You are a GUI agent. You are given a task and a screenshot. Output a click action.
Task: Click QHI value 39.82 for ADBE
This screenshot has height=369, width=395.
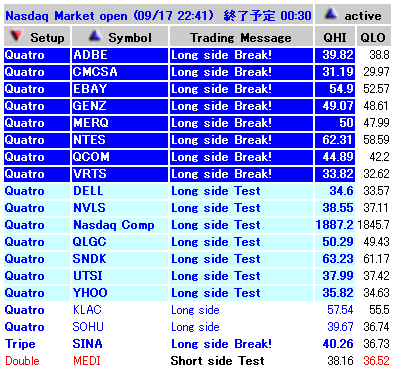[x=335, y=55]
